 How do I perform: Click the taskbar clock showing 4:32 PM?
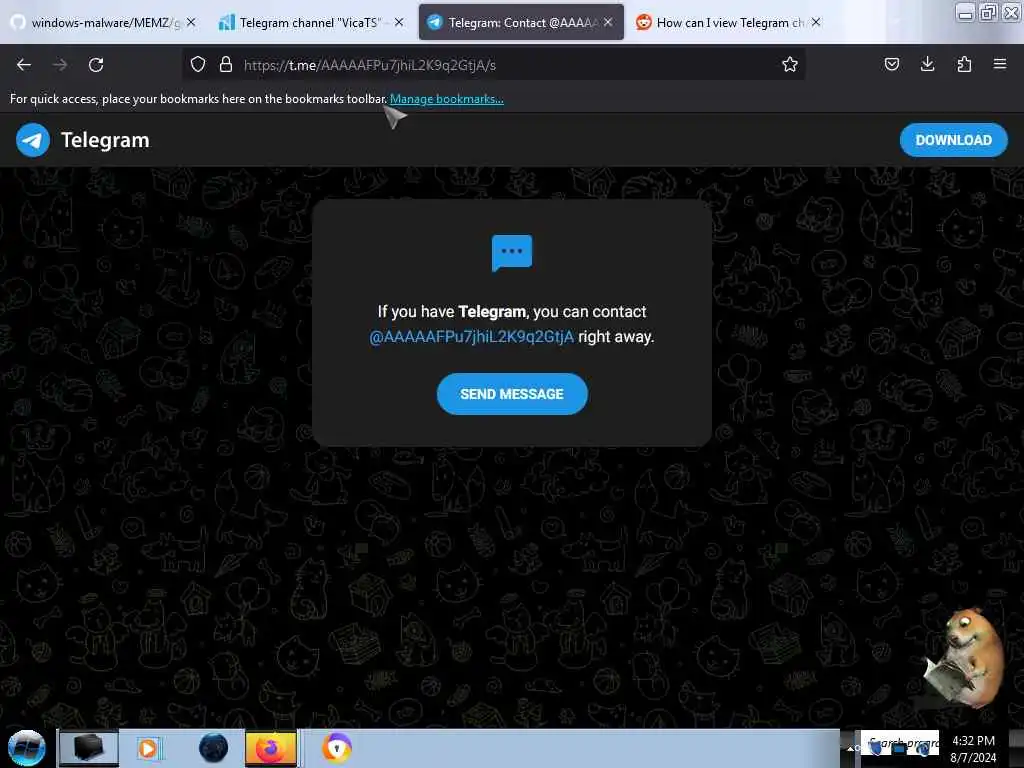[x=973, y=748]
